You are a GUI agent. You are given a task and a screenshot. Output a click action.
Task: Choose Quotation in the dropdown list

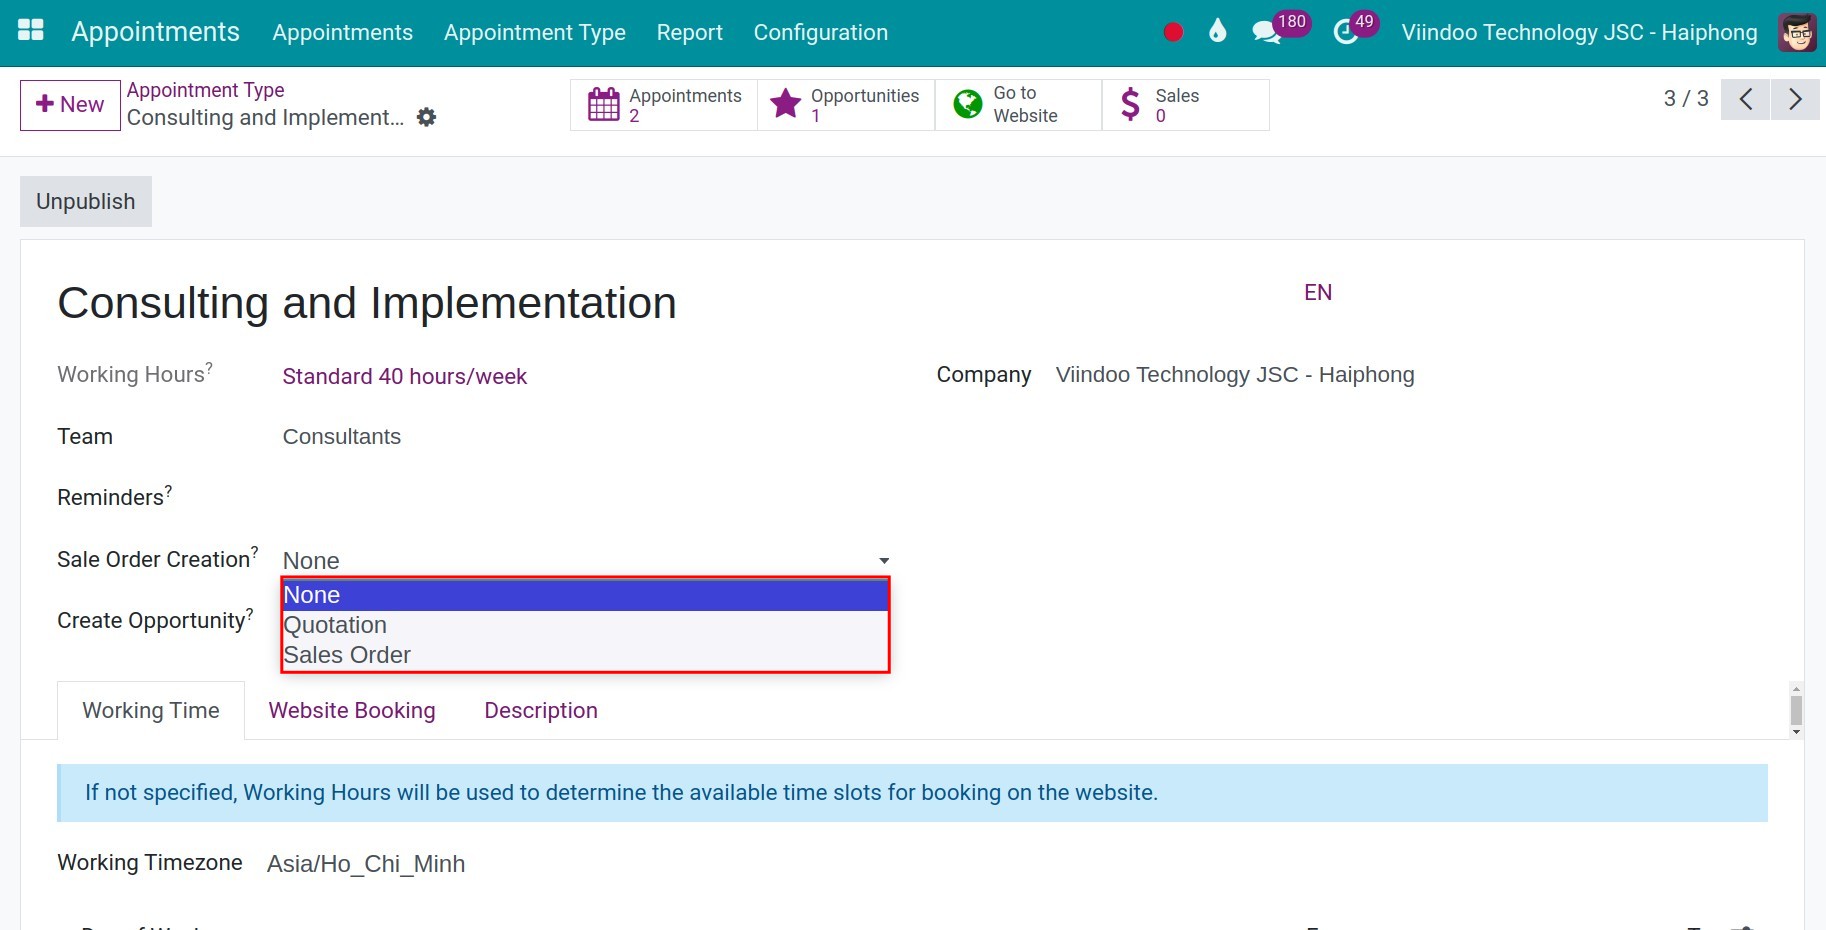(586, 625)
